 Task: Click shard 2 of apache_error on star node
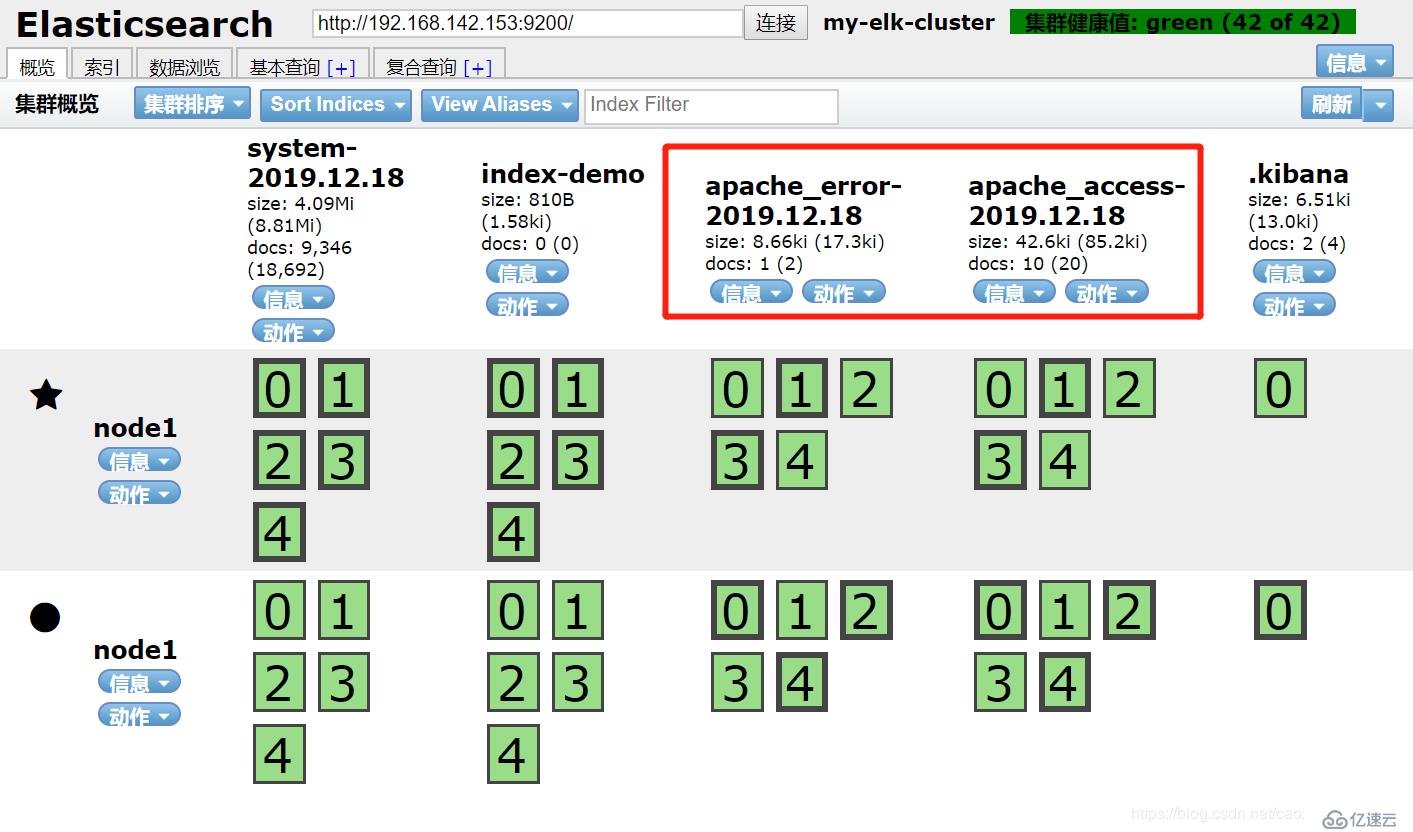point(866,388)
